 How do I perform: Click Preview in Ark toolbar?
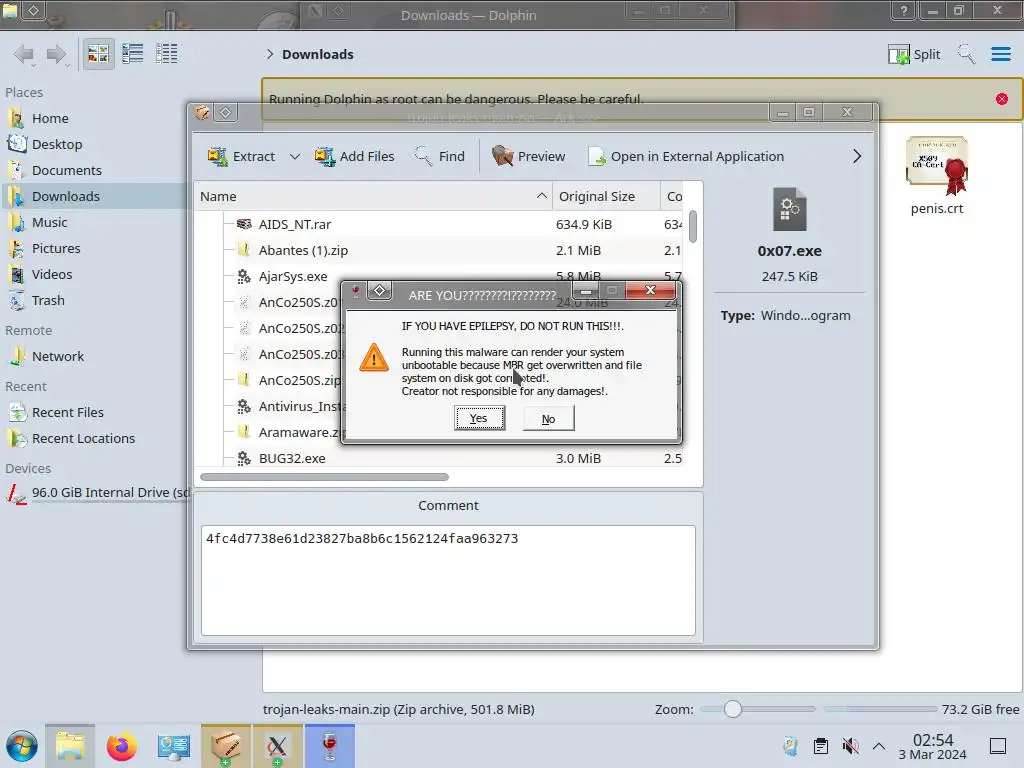[528, 156]
